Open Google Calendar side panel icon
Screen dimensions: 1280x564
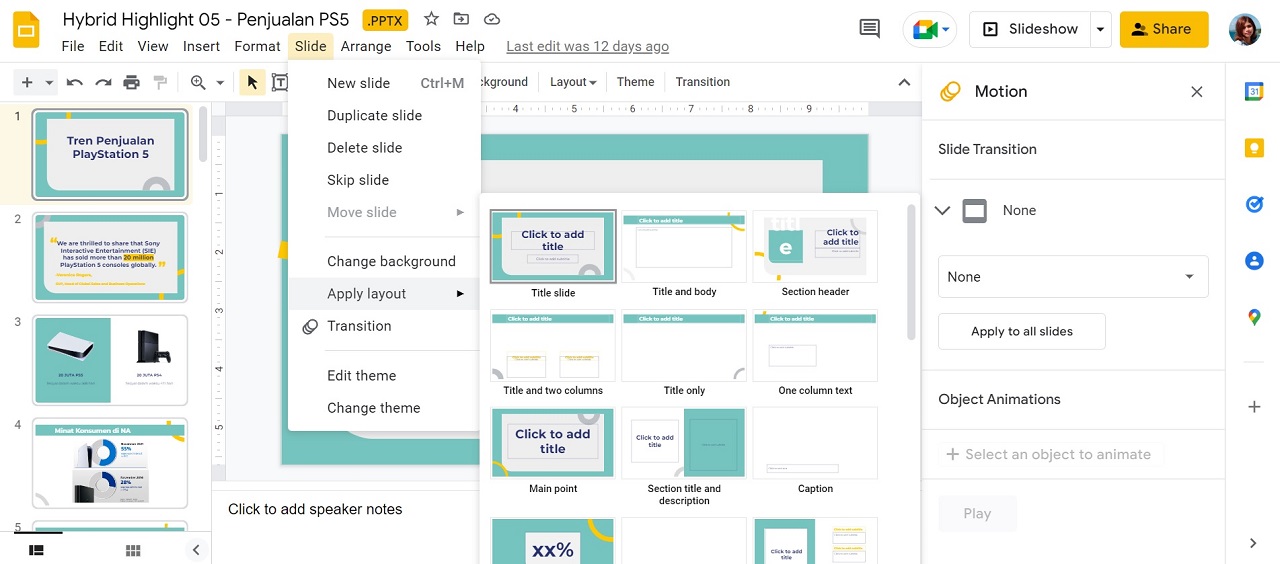(x=1254, y=92)
